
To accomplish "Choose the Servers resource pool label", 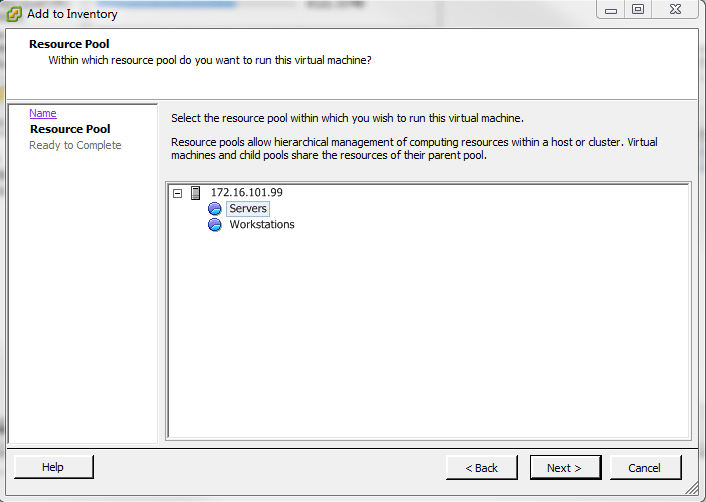I will tap(248, 209).
